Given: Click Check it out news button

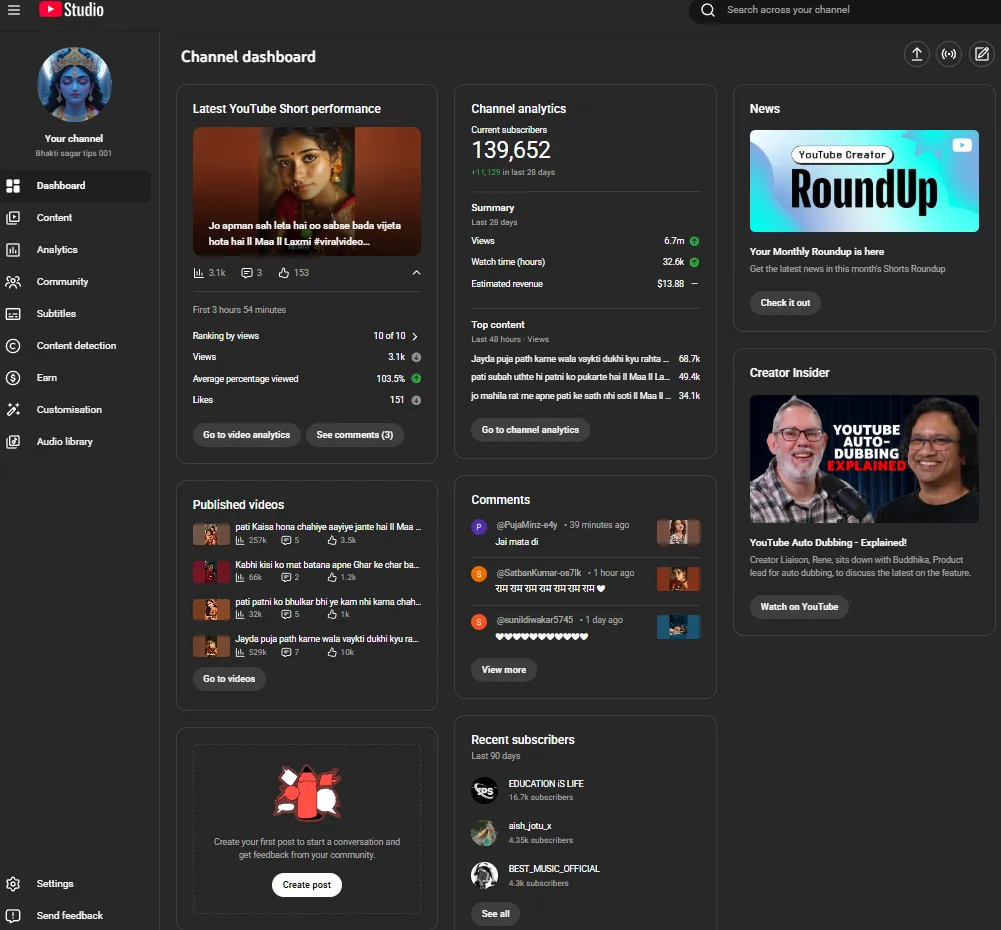Looking at the screenshot, I should tap(785, 303).
